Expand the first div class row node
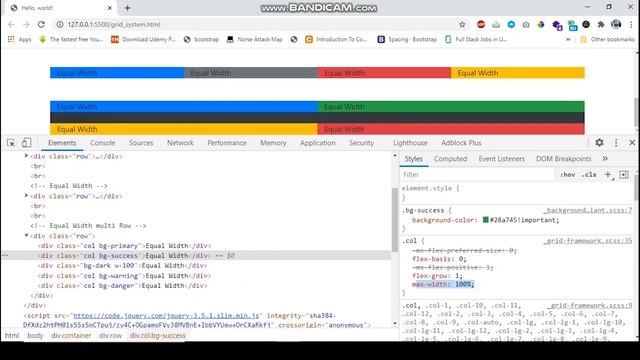The width and height of the screenshot is (640, 360). [x=27, y=156]
